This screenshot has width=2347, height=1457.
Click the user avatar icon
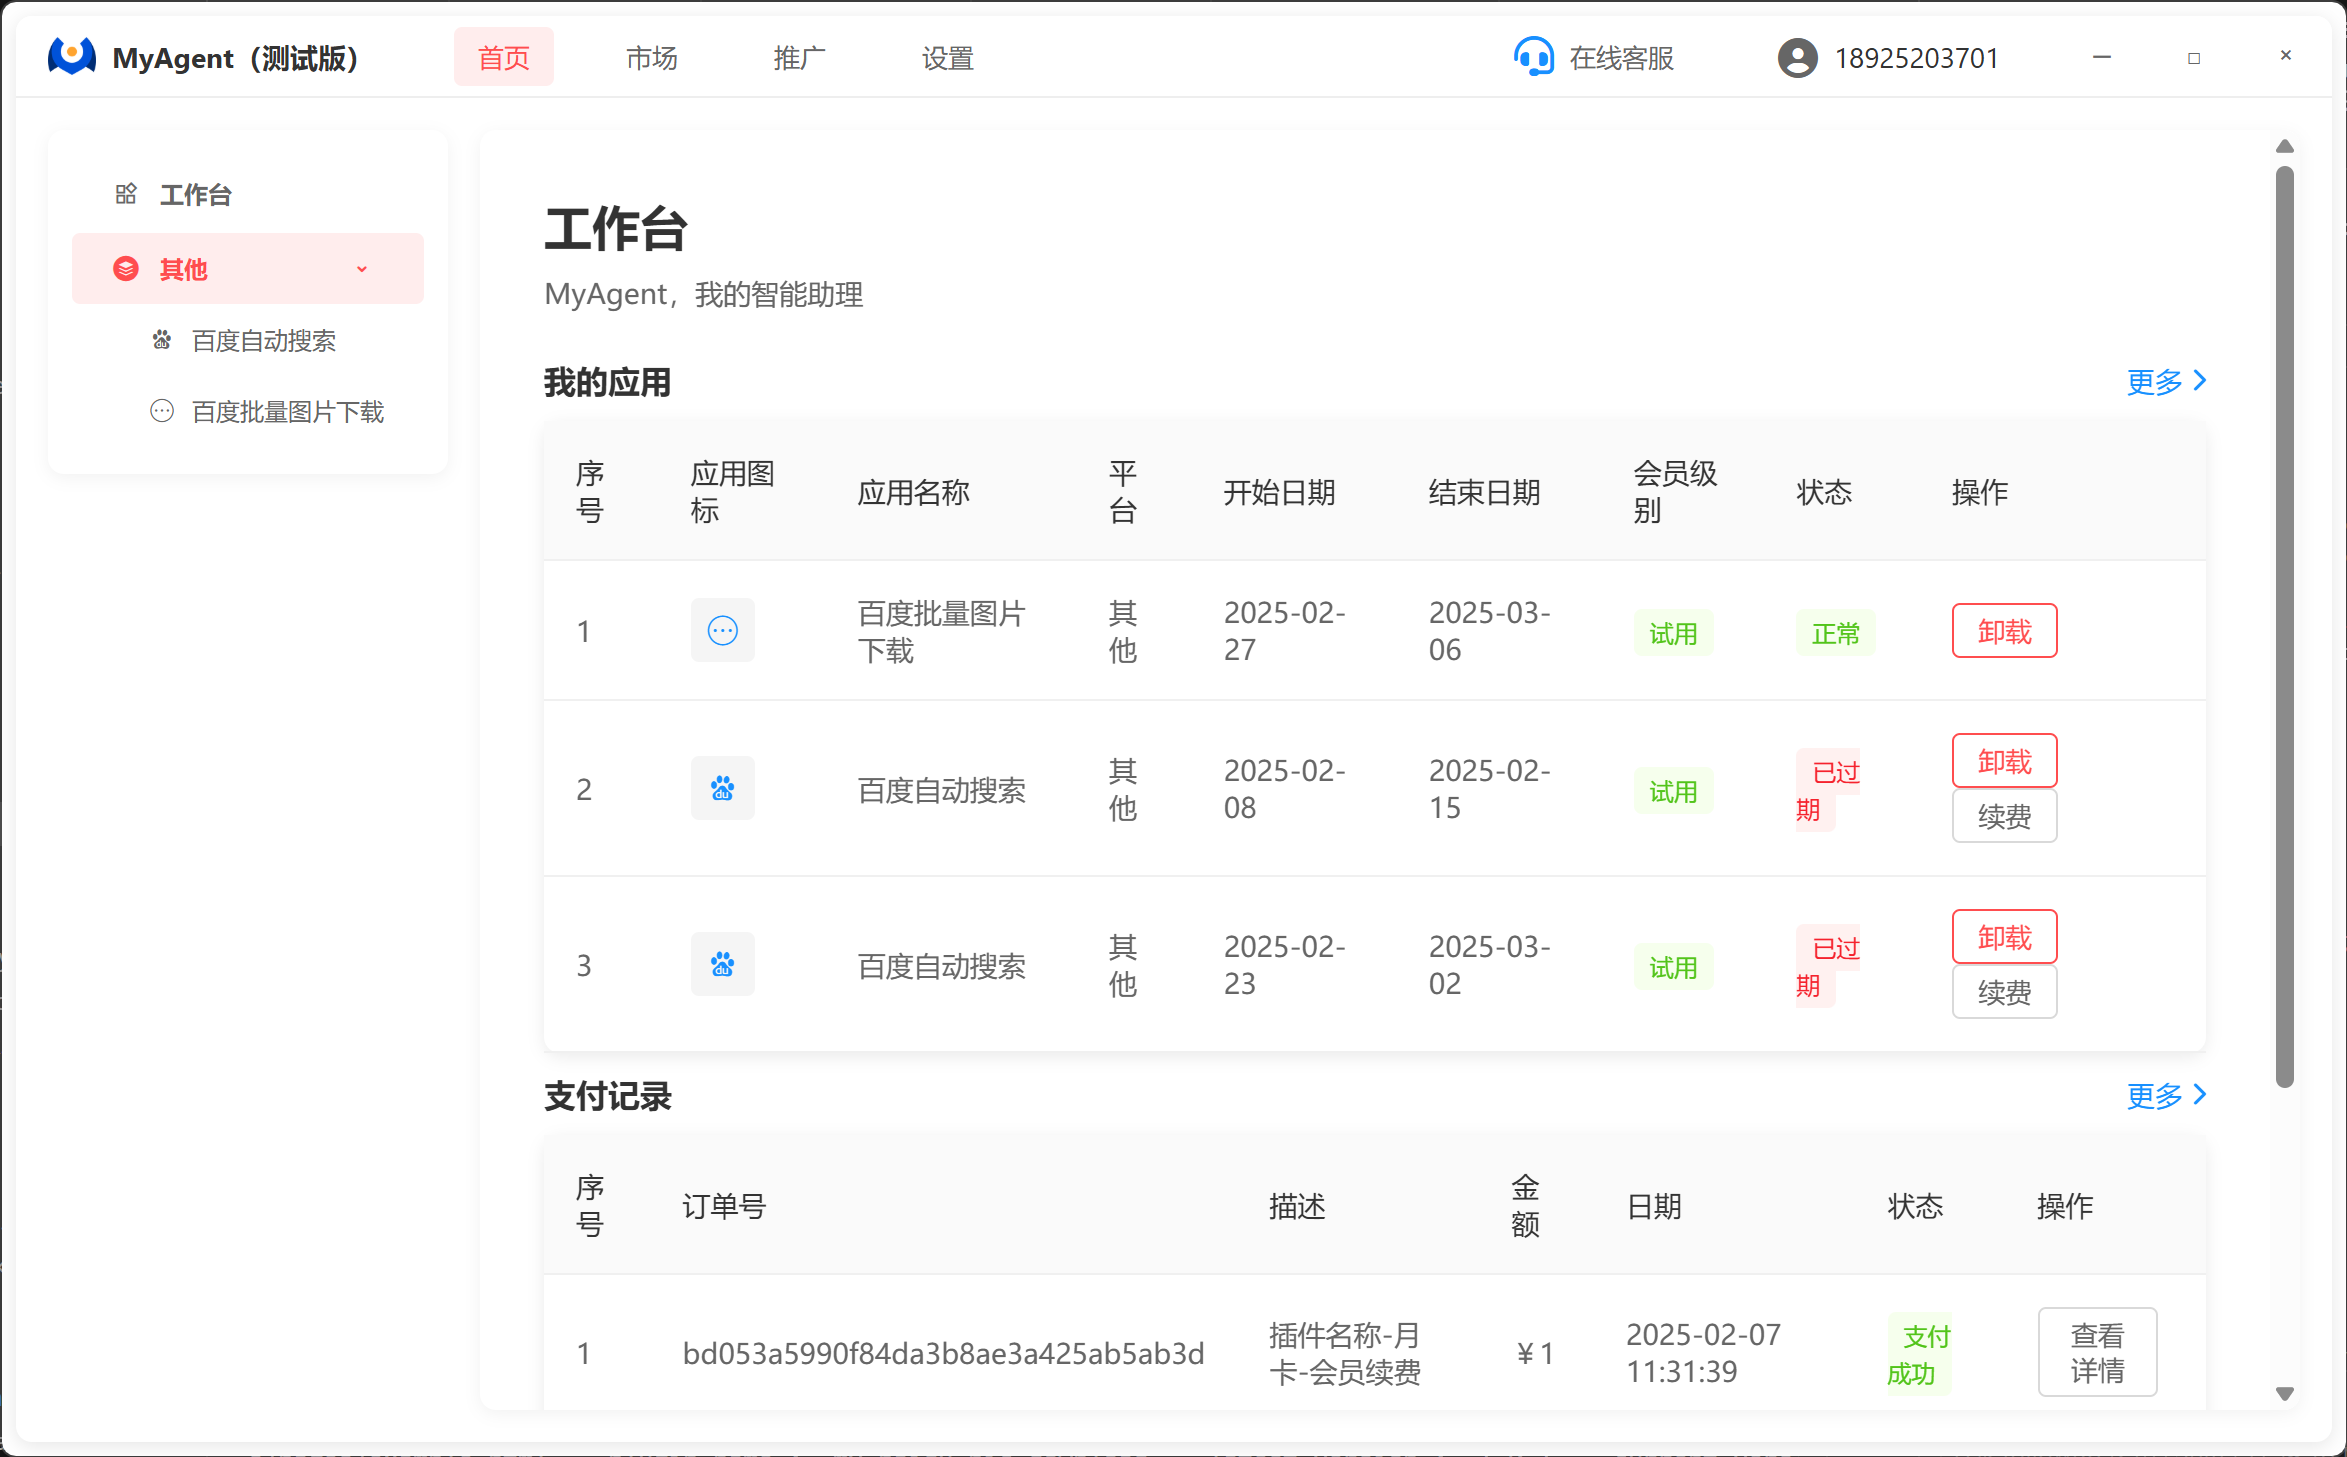[x=1797, y=58]
